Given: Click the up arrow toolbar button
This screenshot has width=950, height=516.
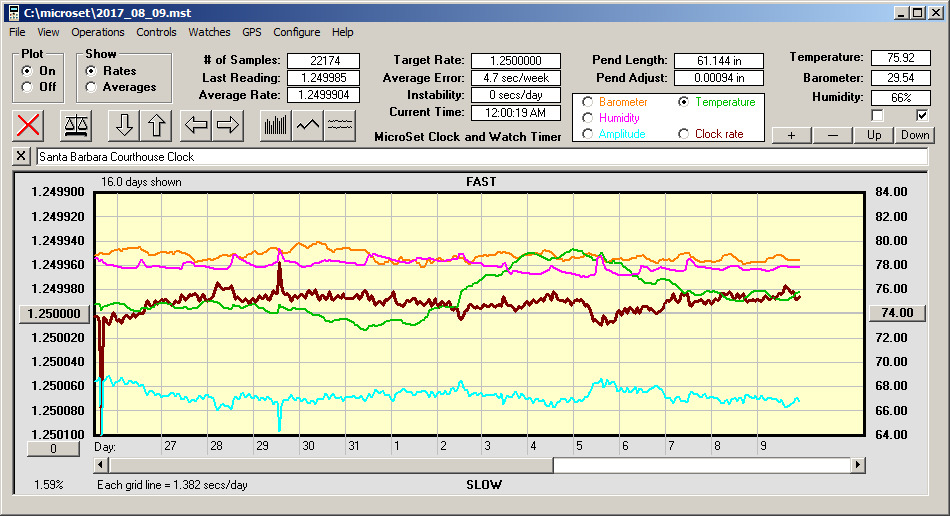Looking at the screenshot, I should [x=156, y=125].
